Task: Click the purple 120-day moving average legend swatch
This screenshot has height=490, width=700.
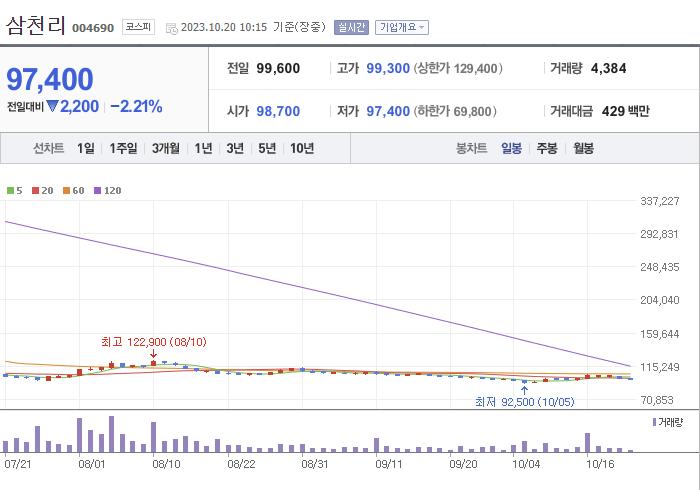Action: click(x=97, y=191)
